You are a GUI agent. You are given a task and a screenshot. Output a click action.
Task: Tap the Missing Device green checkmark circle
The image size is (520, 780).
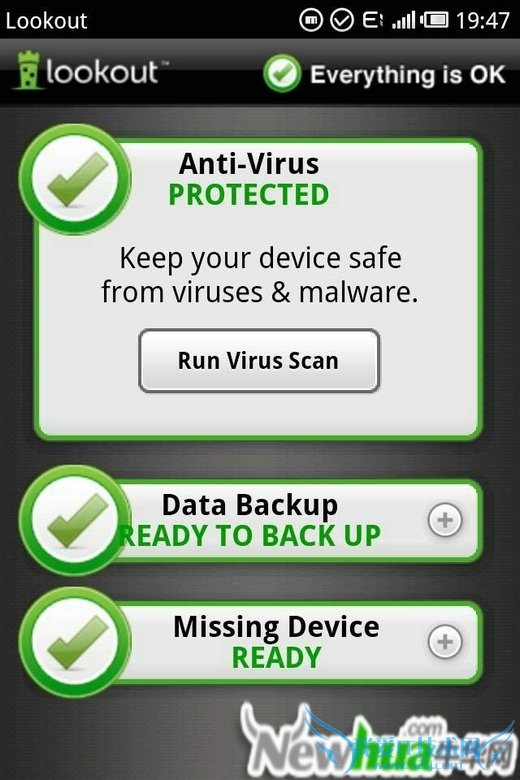coord(75,642)
